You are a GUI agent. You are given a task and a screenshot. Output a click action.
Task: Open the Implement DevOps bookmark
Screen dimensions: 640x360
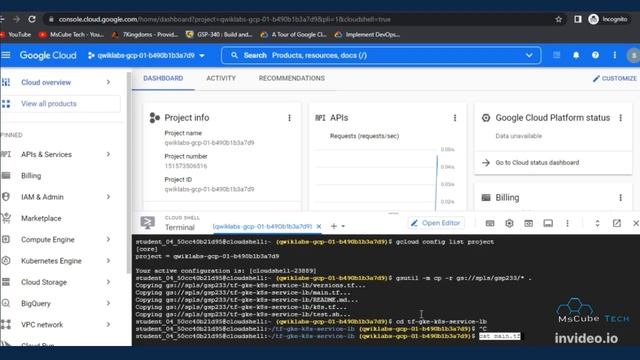click(367, 35)
